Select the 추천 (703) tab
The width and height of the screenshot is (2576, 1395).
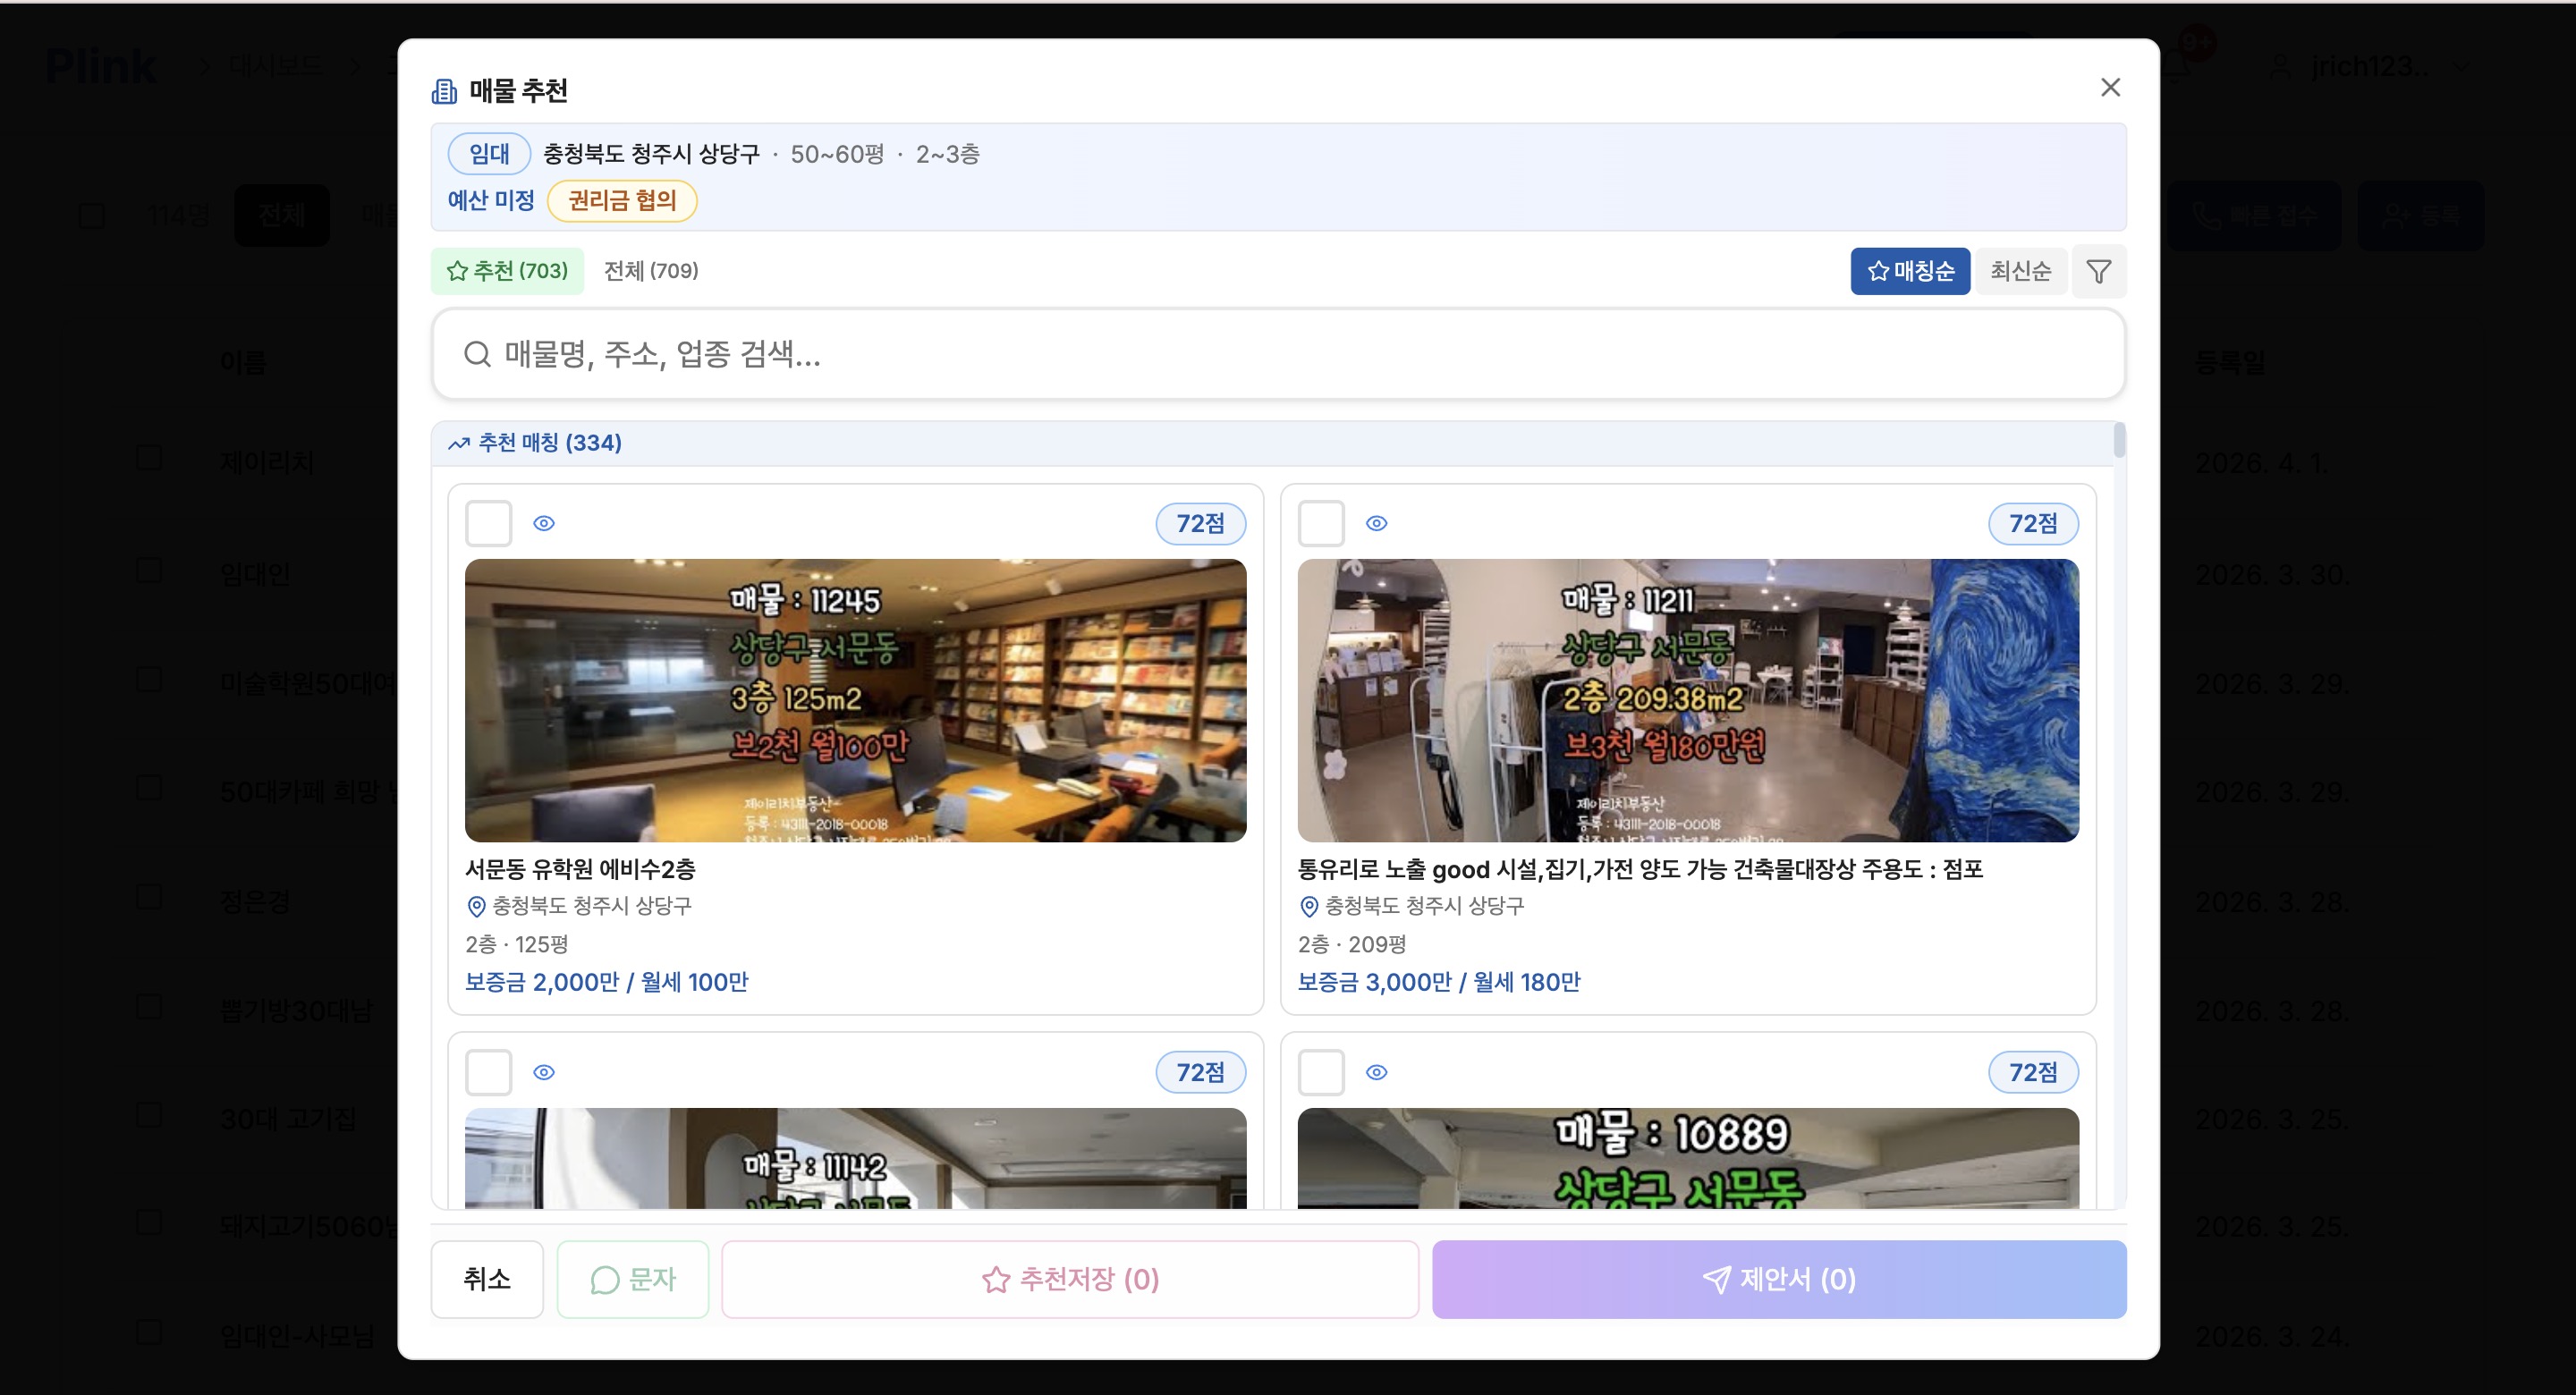point(507,271)
